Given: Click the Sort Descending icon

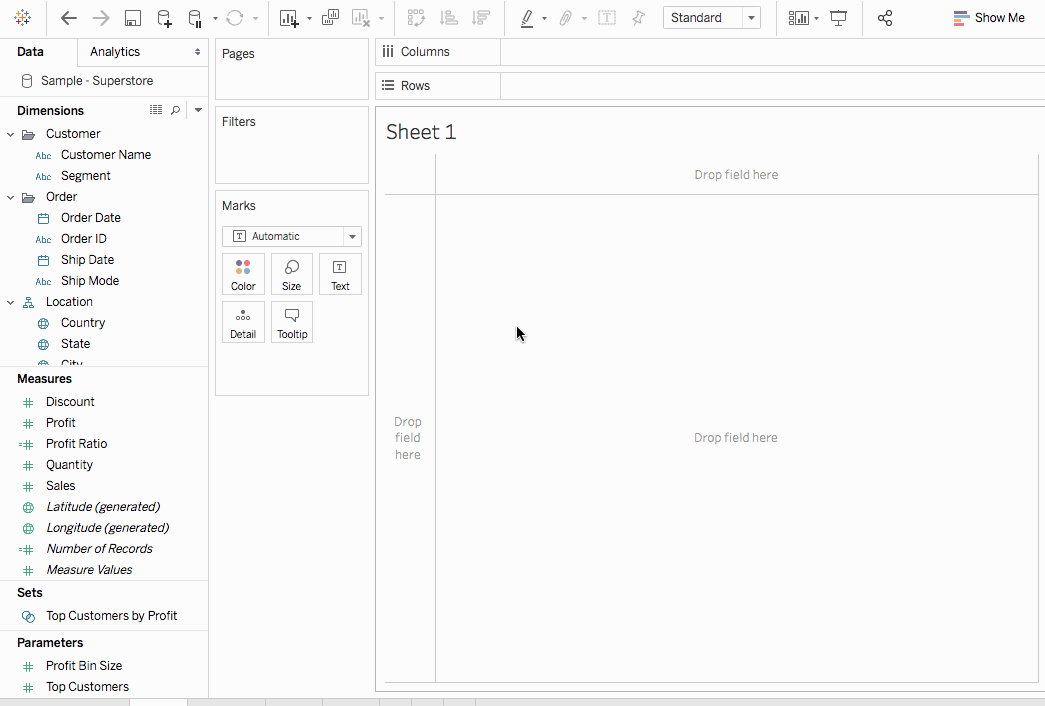Looking at the screenshot, I should click(x=481, y=18).
